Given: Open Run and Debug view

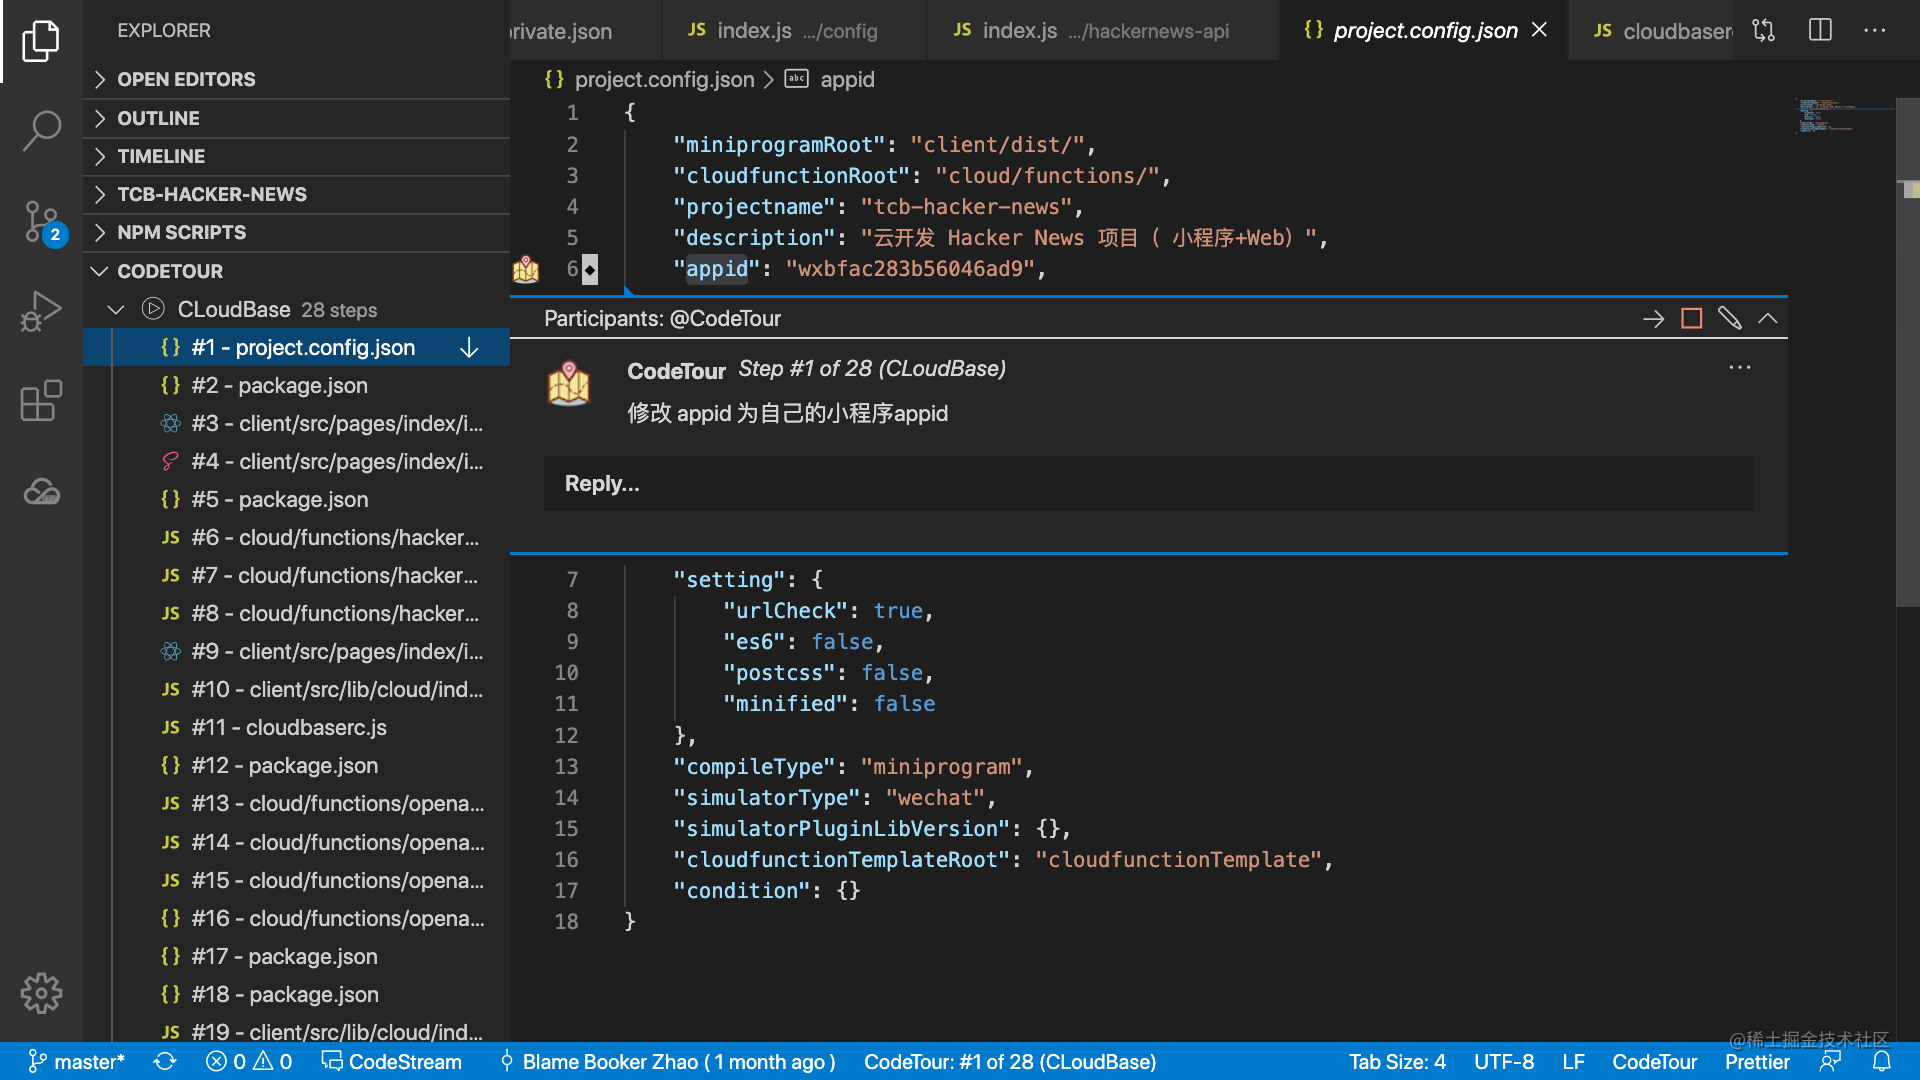Looking at the screenshot, I should 41,311.
